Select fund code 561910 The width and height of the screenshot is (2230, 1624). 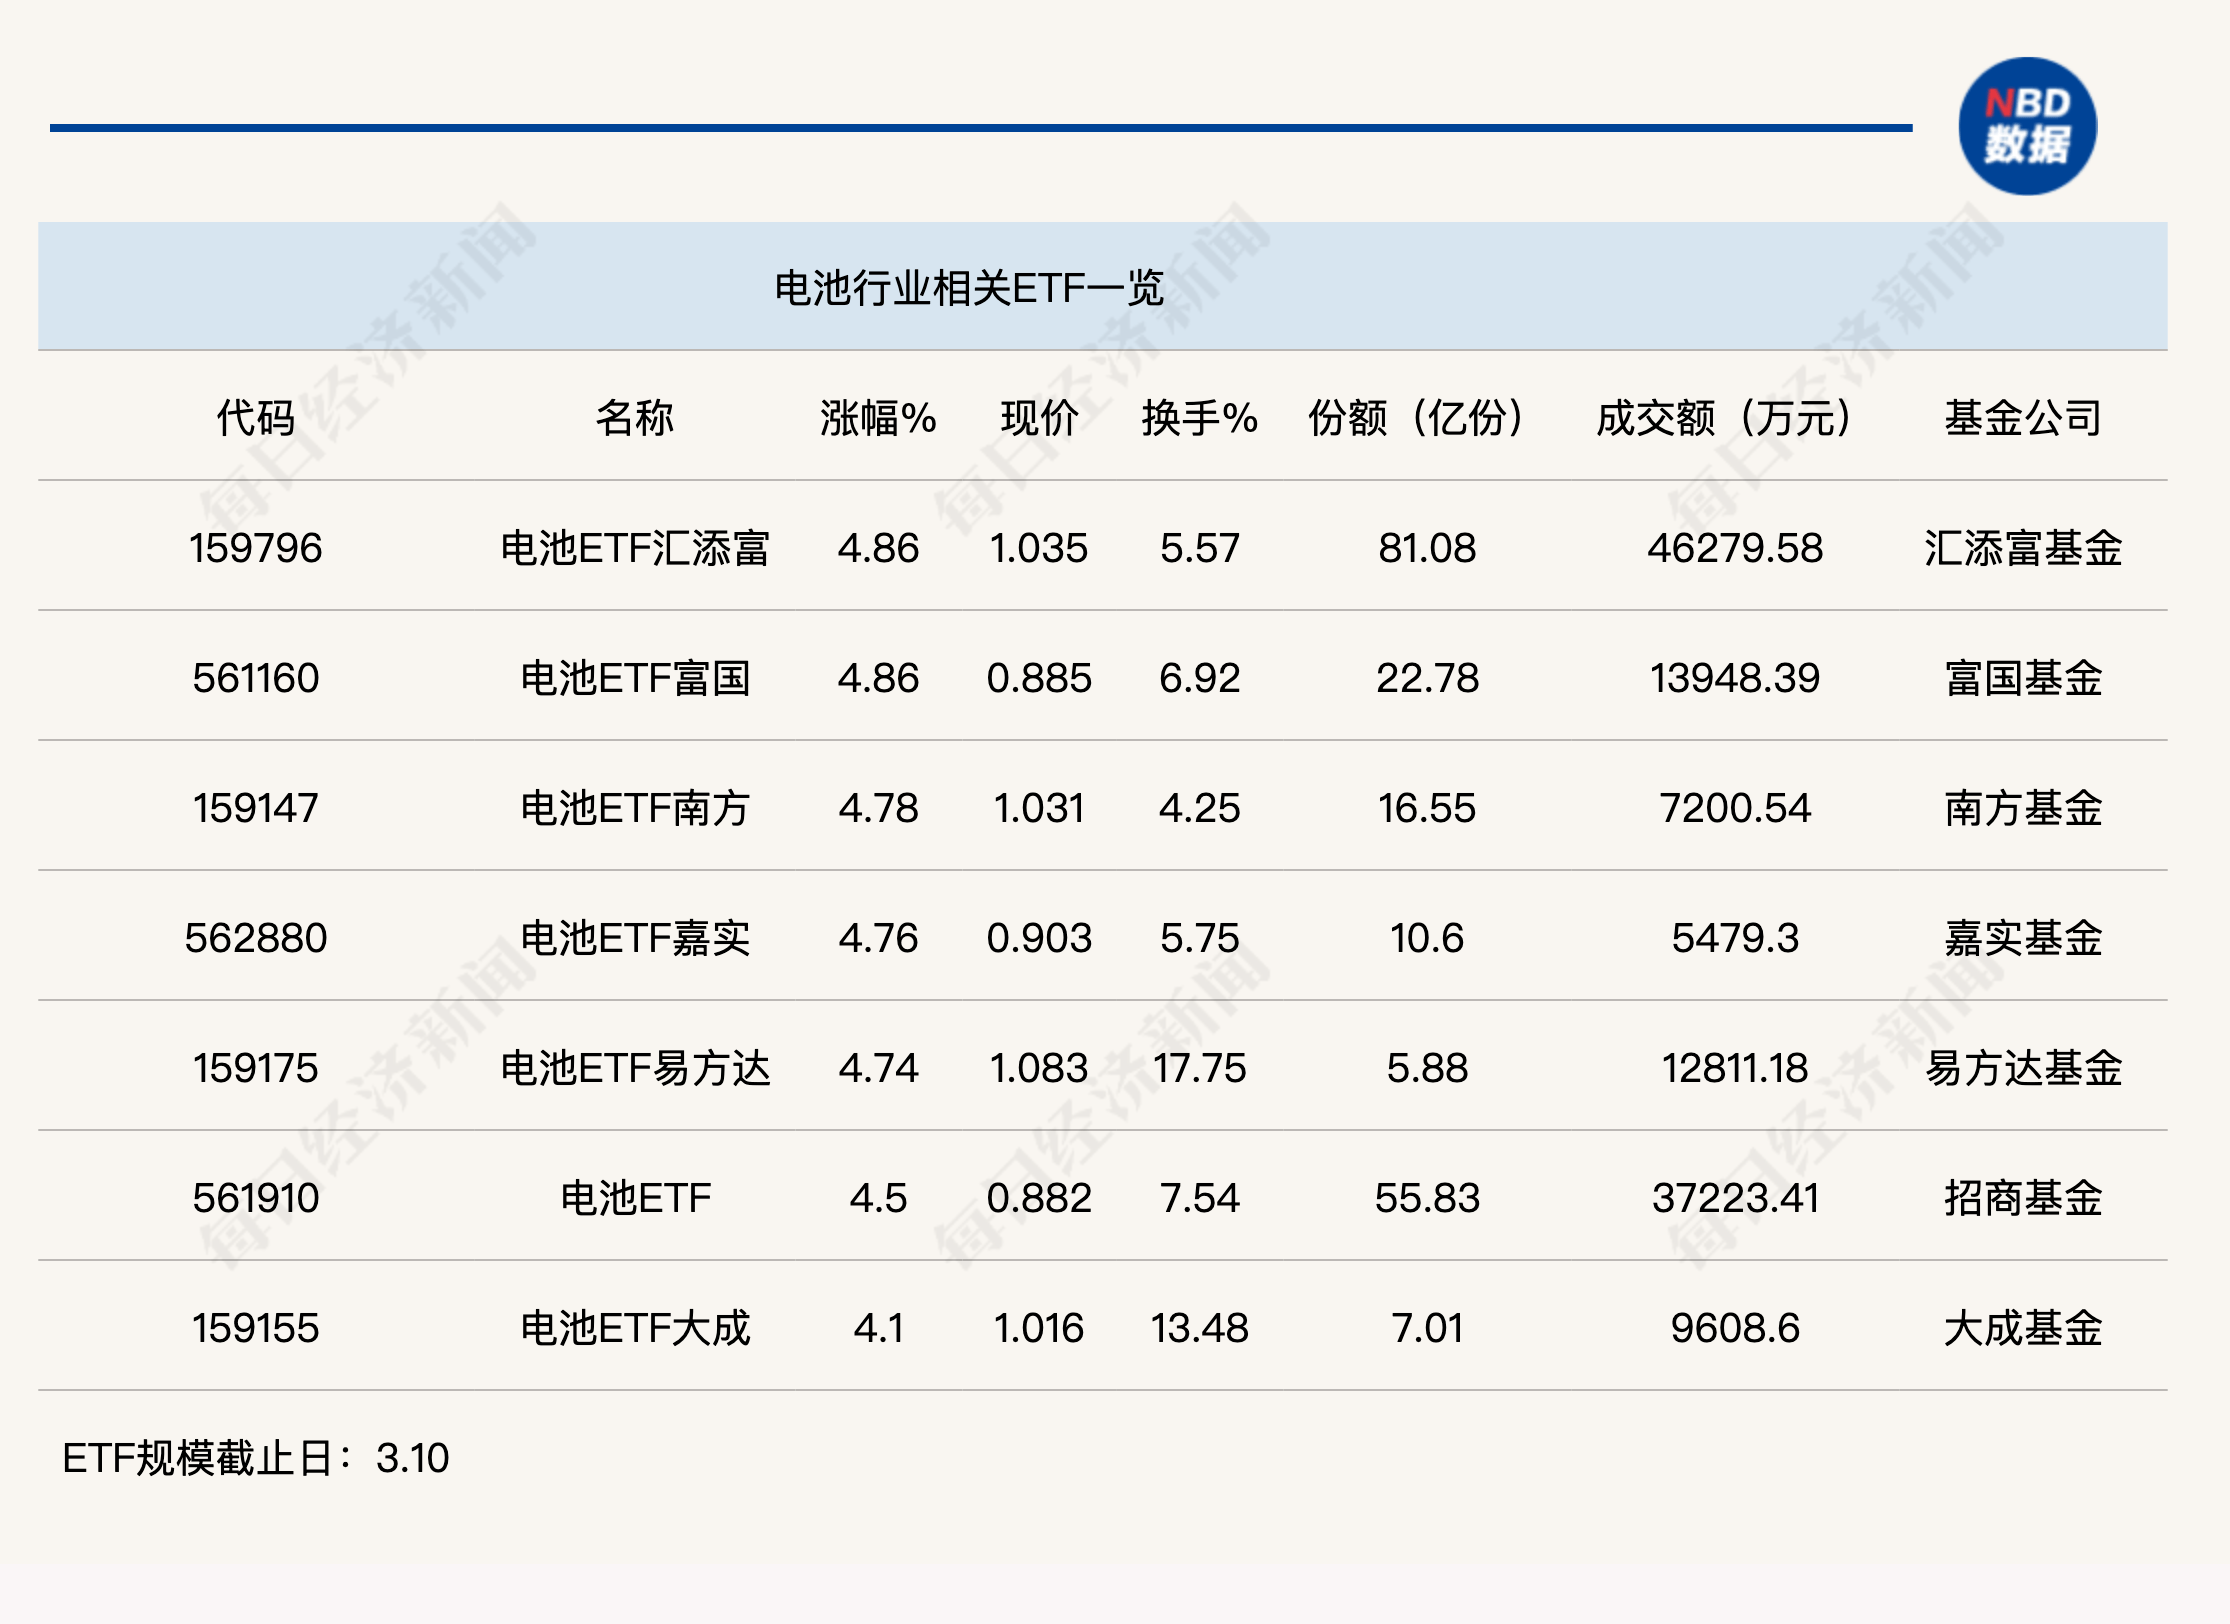(256, 1198)
